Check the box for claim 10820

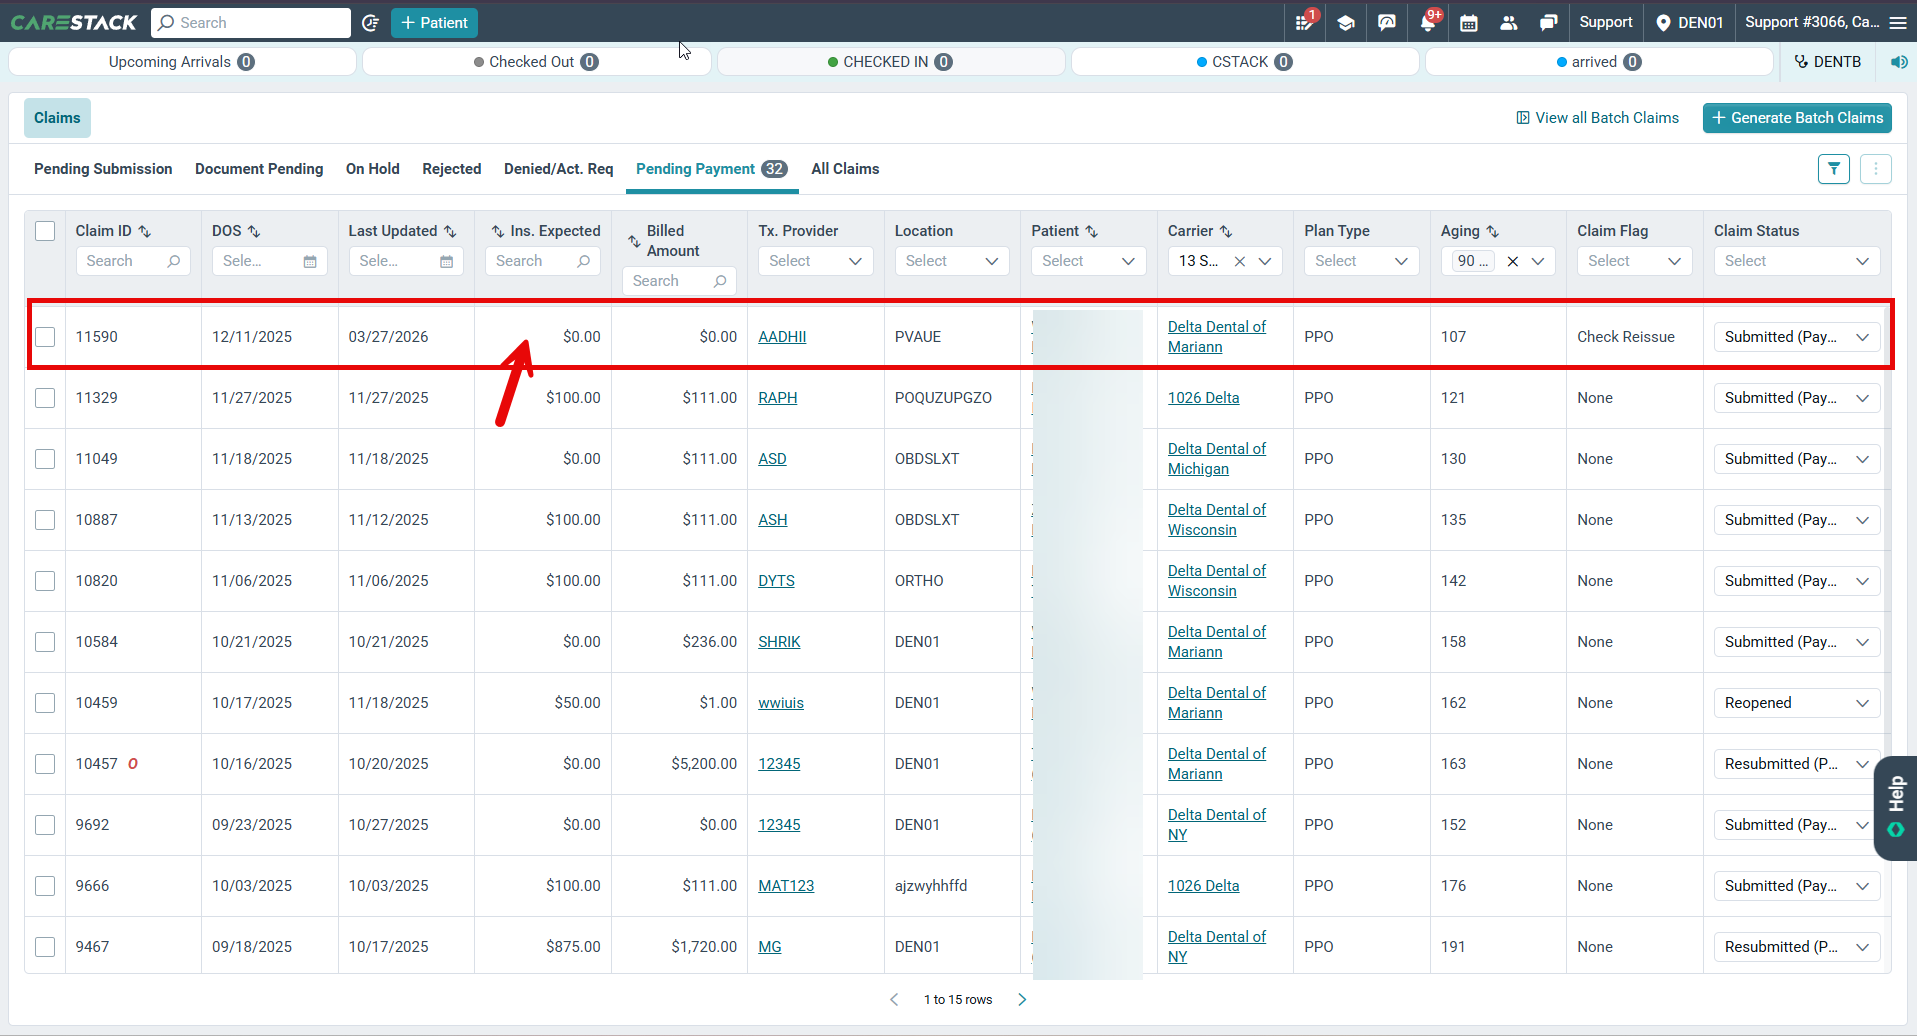tap(45, 581)
